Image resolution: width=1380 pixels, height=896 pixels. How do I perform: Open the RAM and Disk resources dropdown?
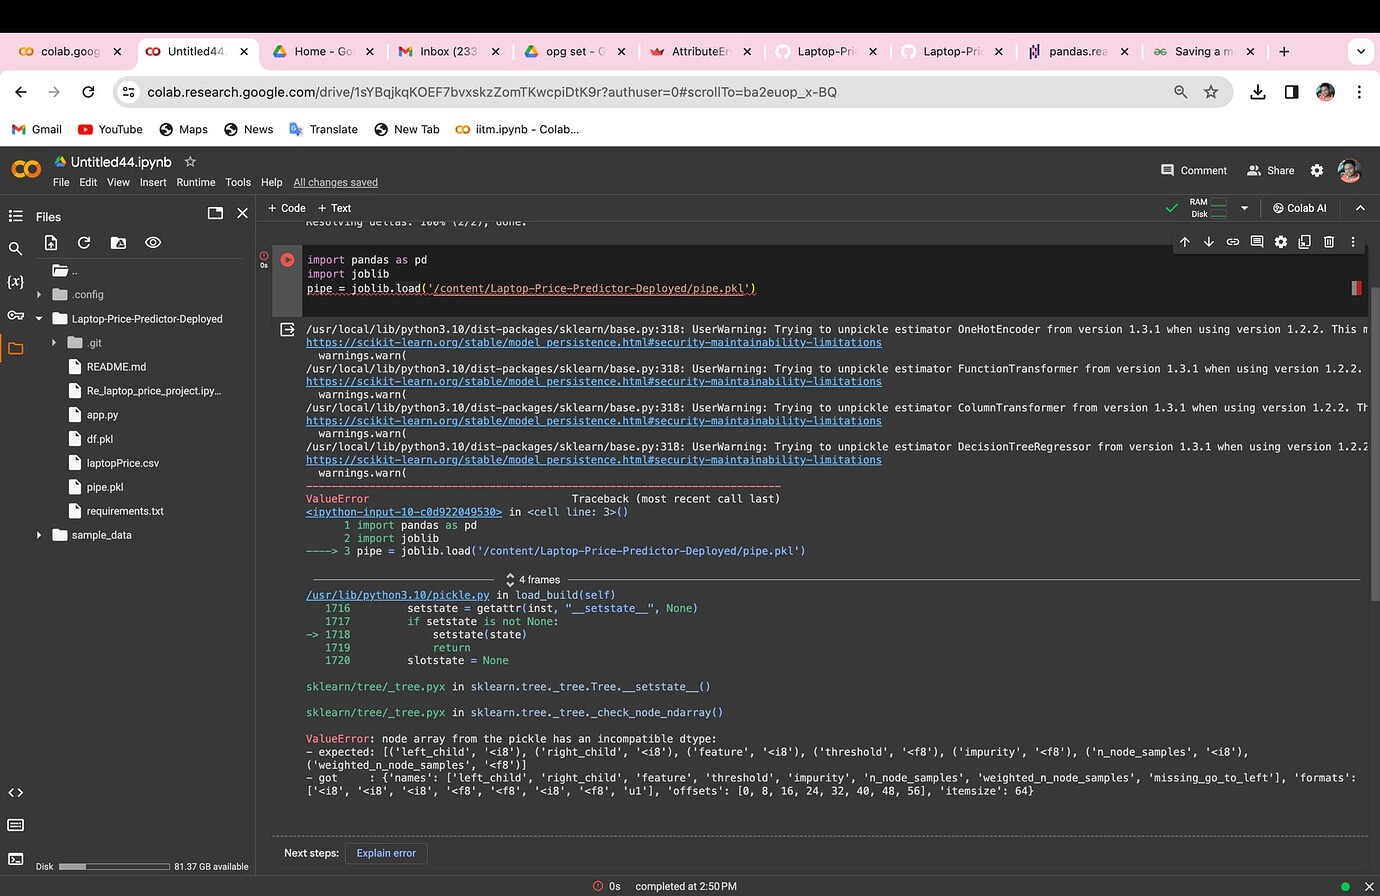click(x=1244, y=207)
